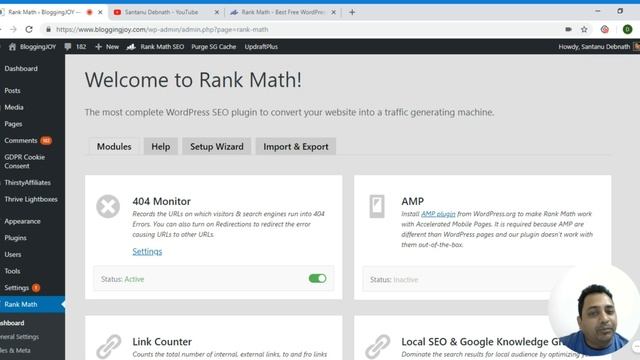Viewport: 640px width, 360px height.
Task: Click the 404 Monitor module title
Action: tap(161, 201)
